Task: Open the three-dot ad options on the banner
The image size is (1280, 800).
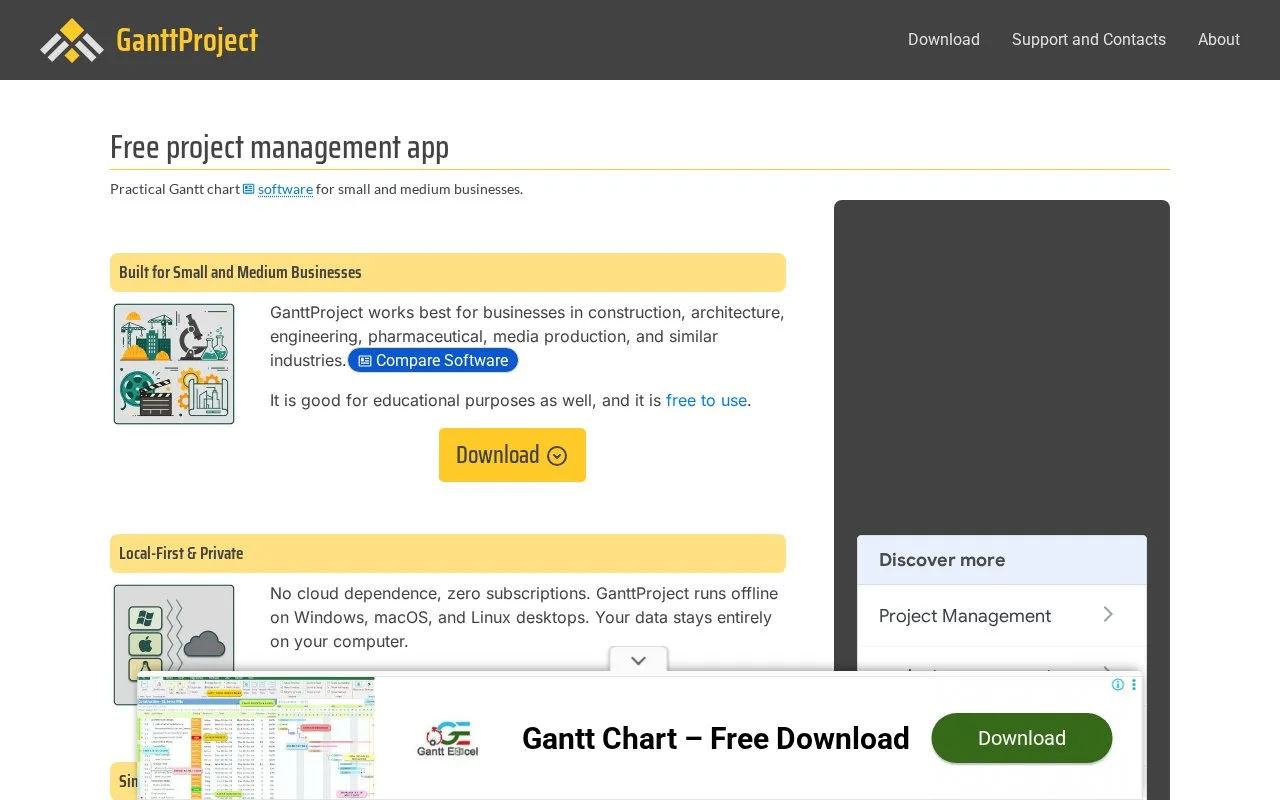Action: [x=1134, y=685]
